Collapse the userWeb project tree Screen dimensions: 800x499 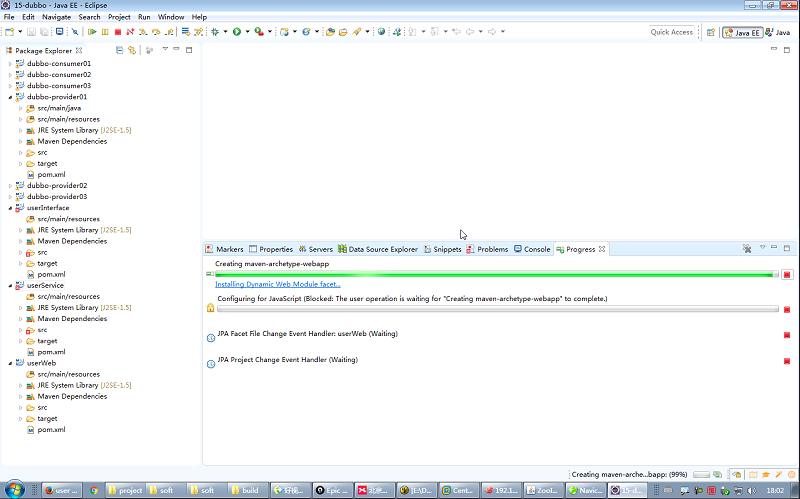coord(9,363)
